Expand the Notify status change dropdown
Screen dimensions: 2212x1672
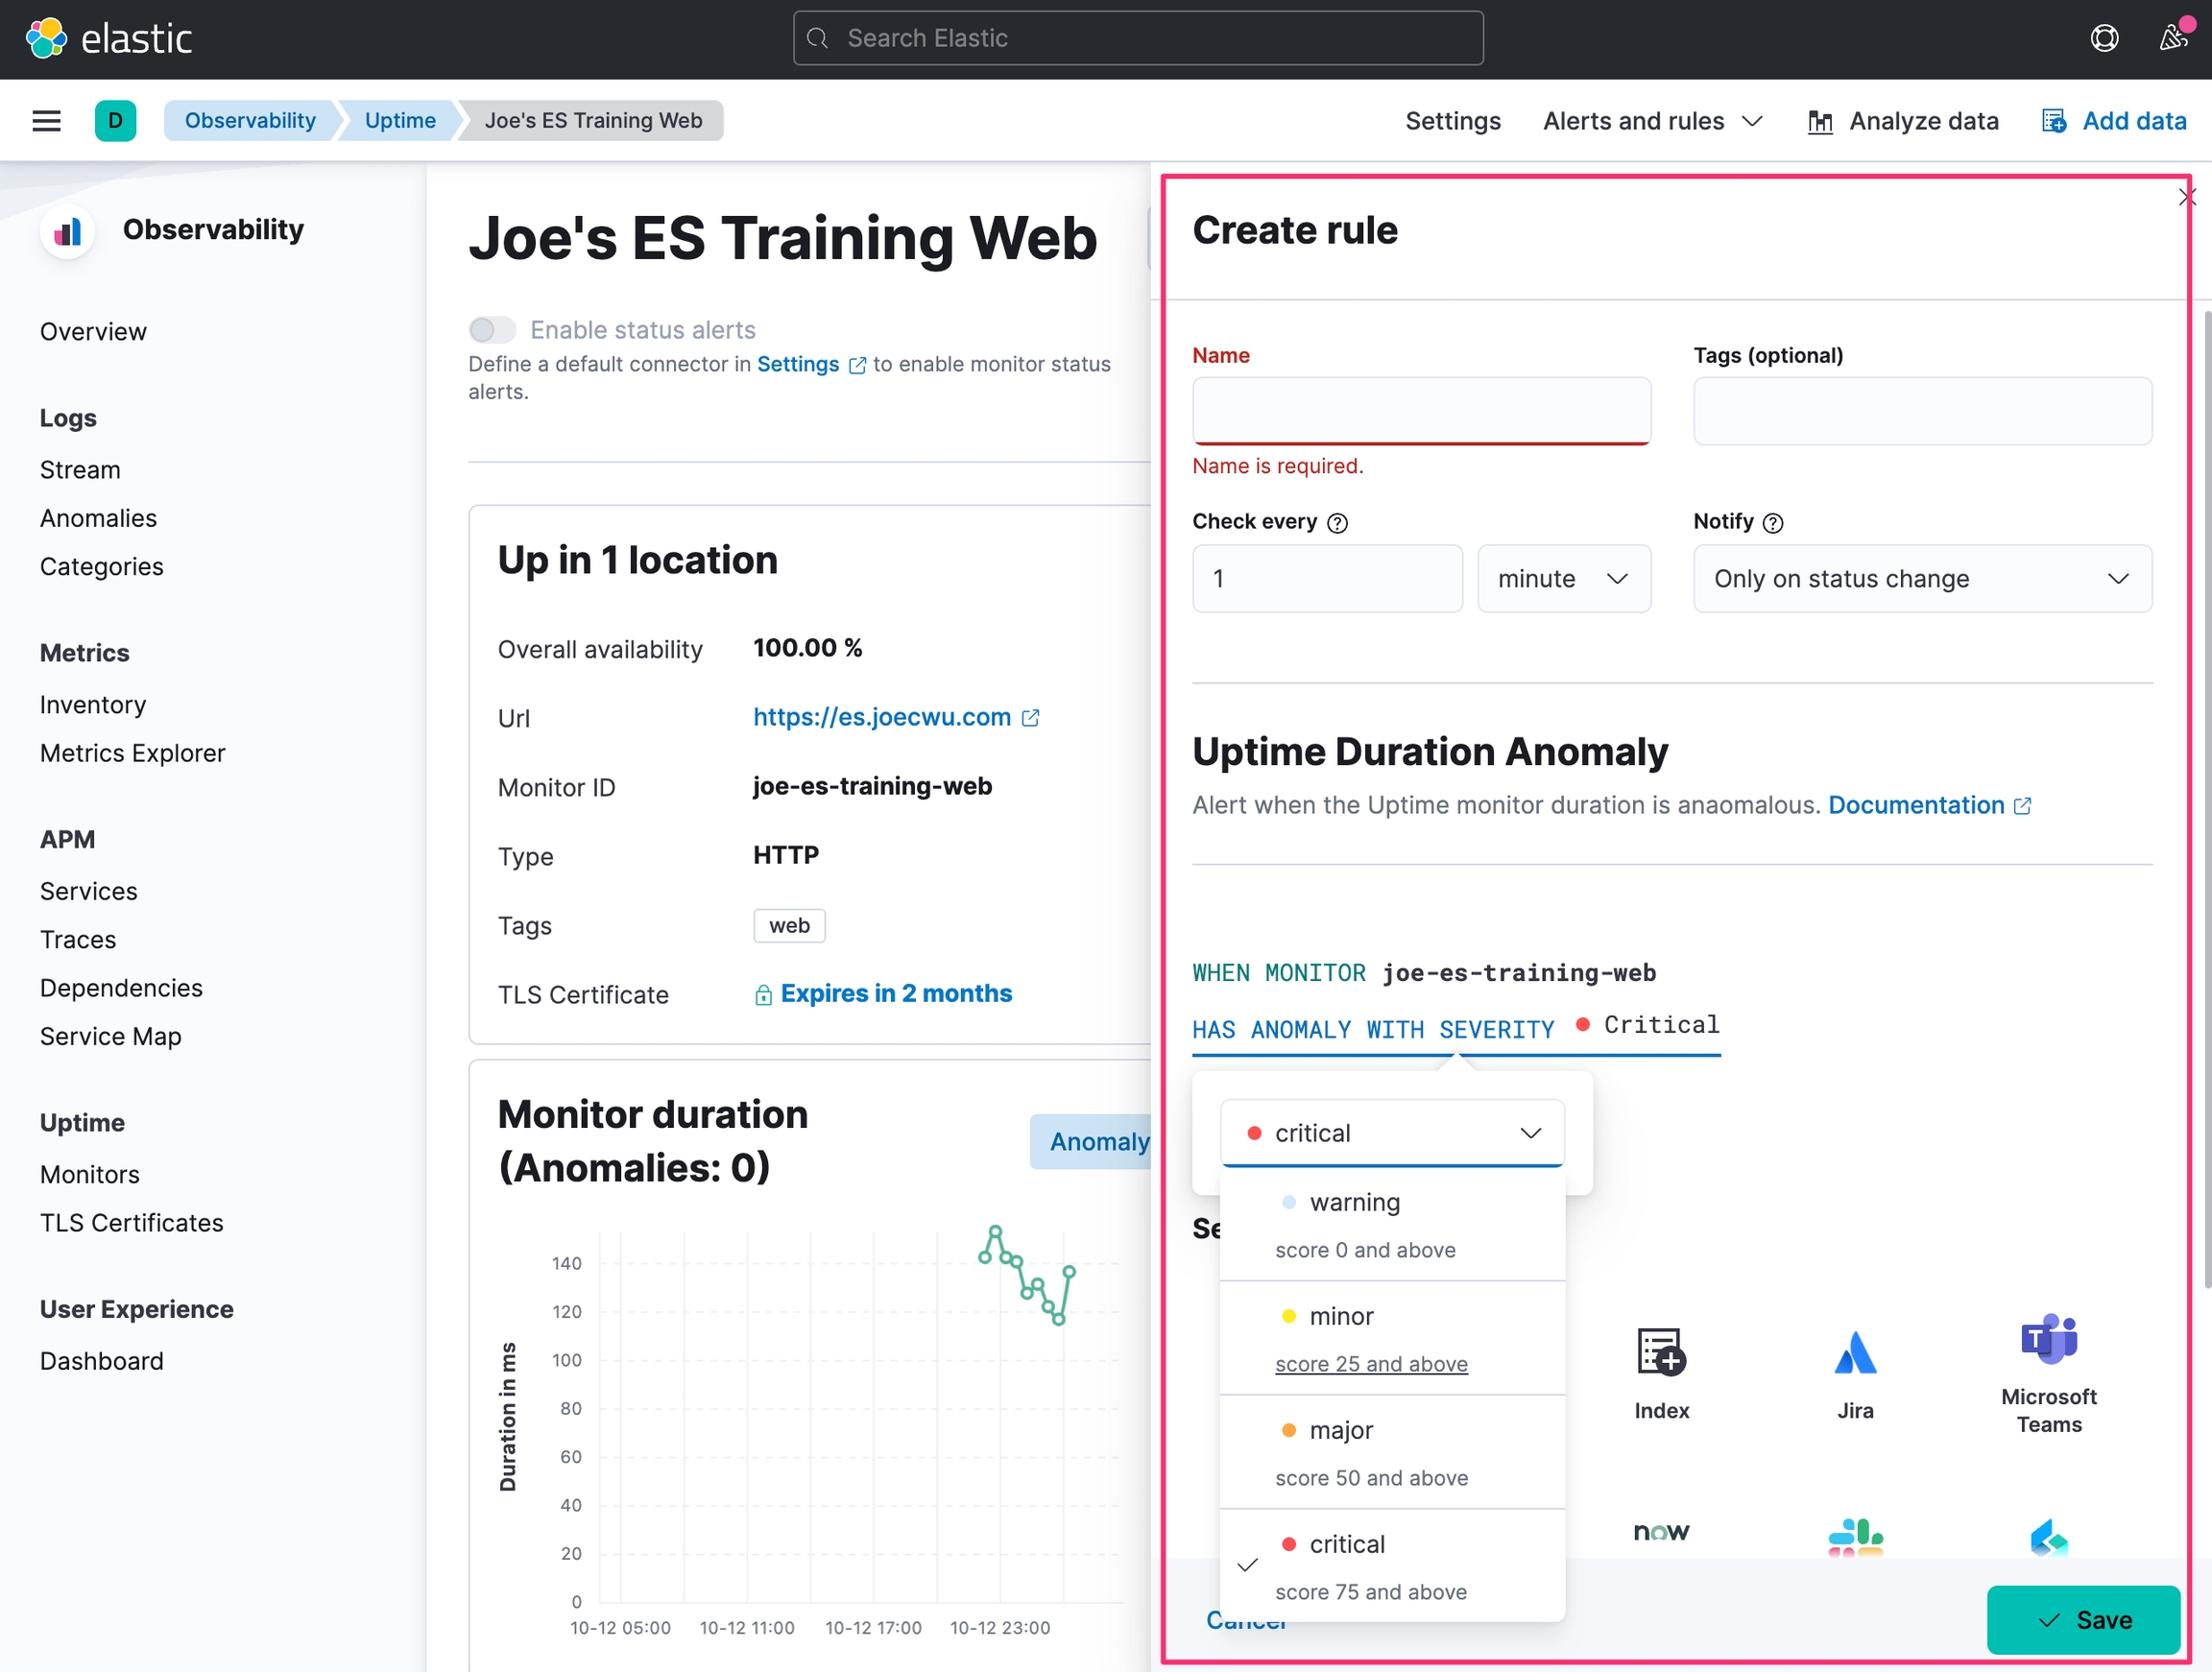pyautogui.click(x=1921, y=579)
